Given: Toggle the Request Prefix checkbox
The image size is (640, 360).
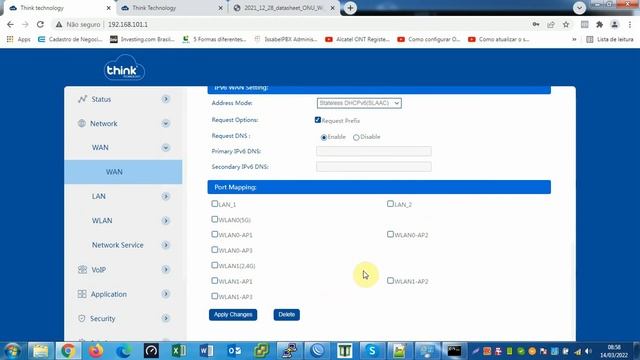Looking at the screenshot, I should tap(318, 120).
